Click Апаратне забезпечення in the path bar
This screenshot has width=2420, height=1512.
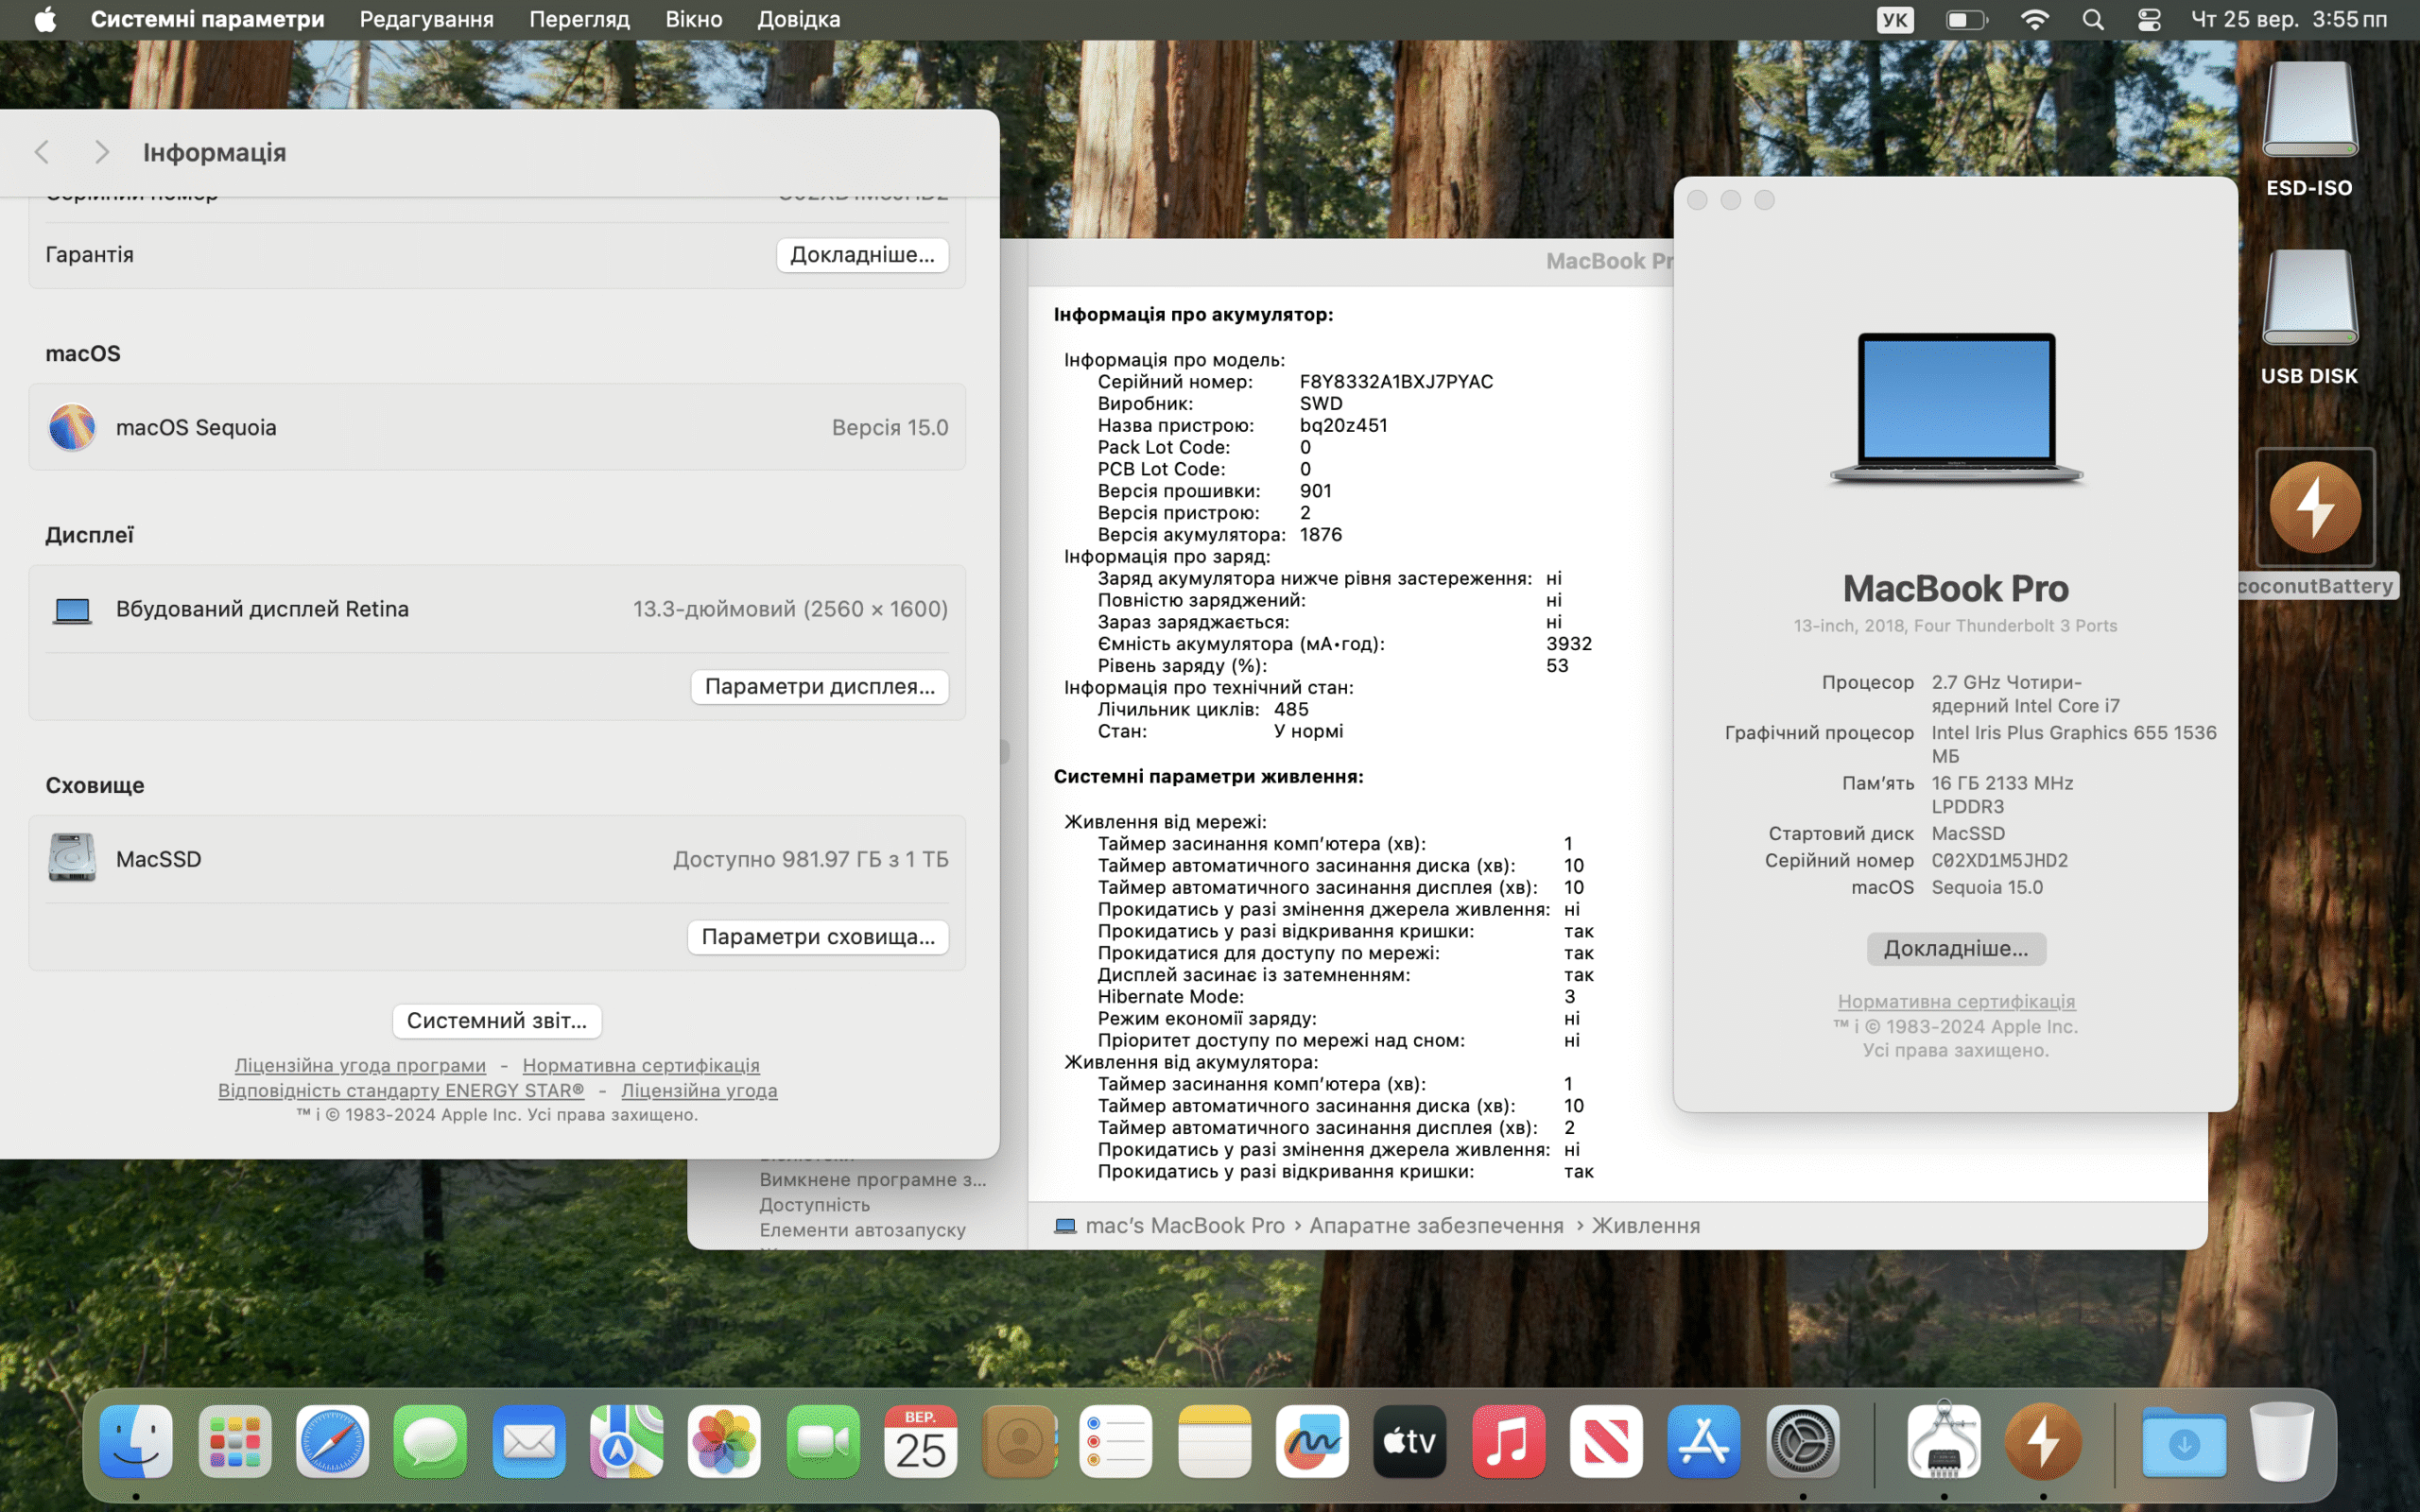tap(1436, 1225)
